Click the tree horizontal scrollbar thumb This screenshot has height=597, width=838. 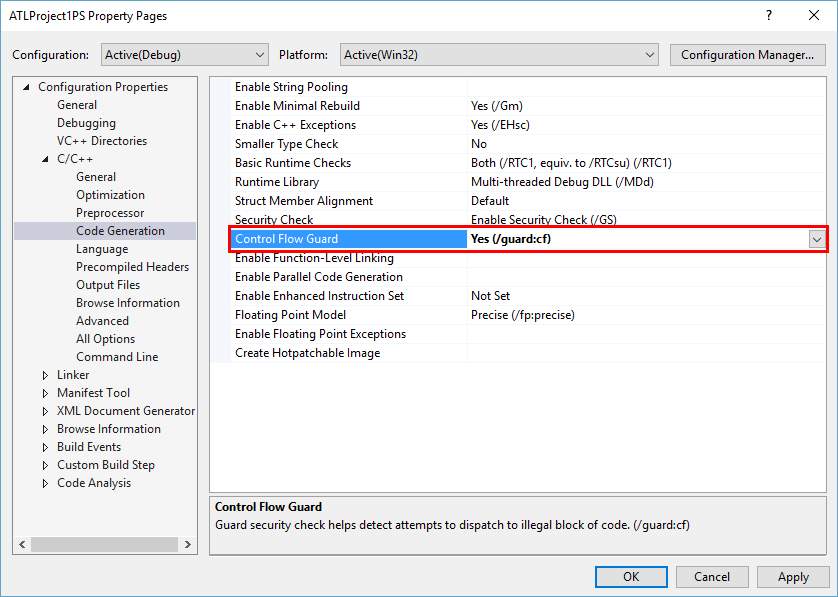[104, 545]
